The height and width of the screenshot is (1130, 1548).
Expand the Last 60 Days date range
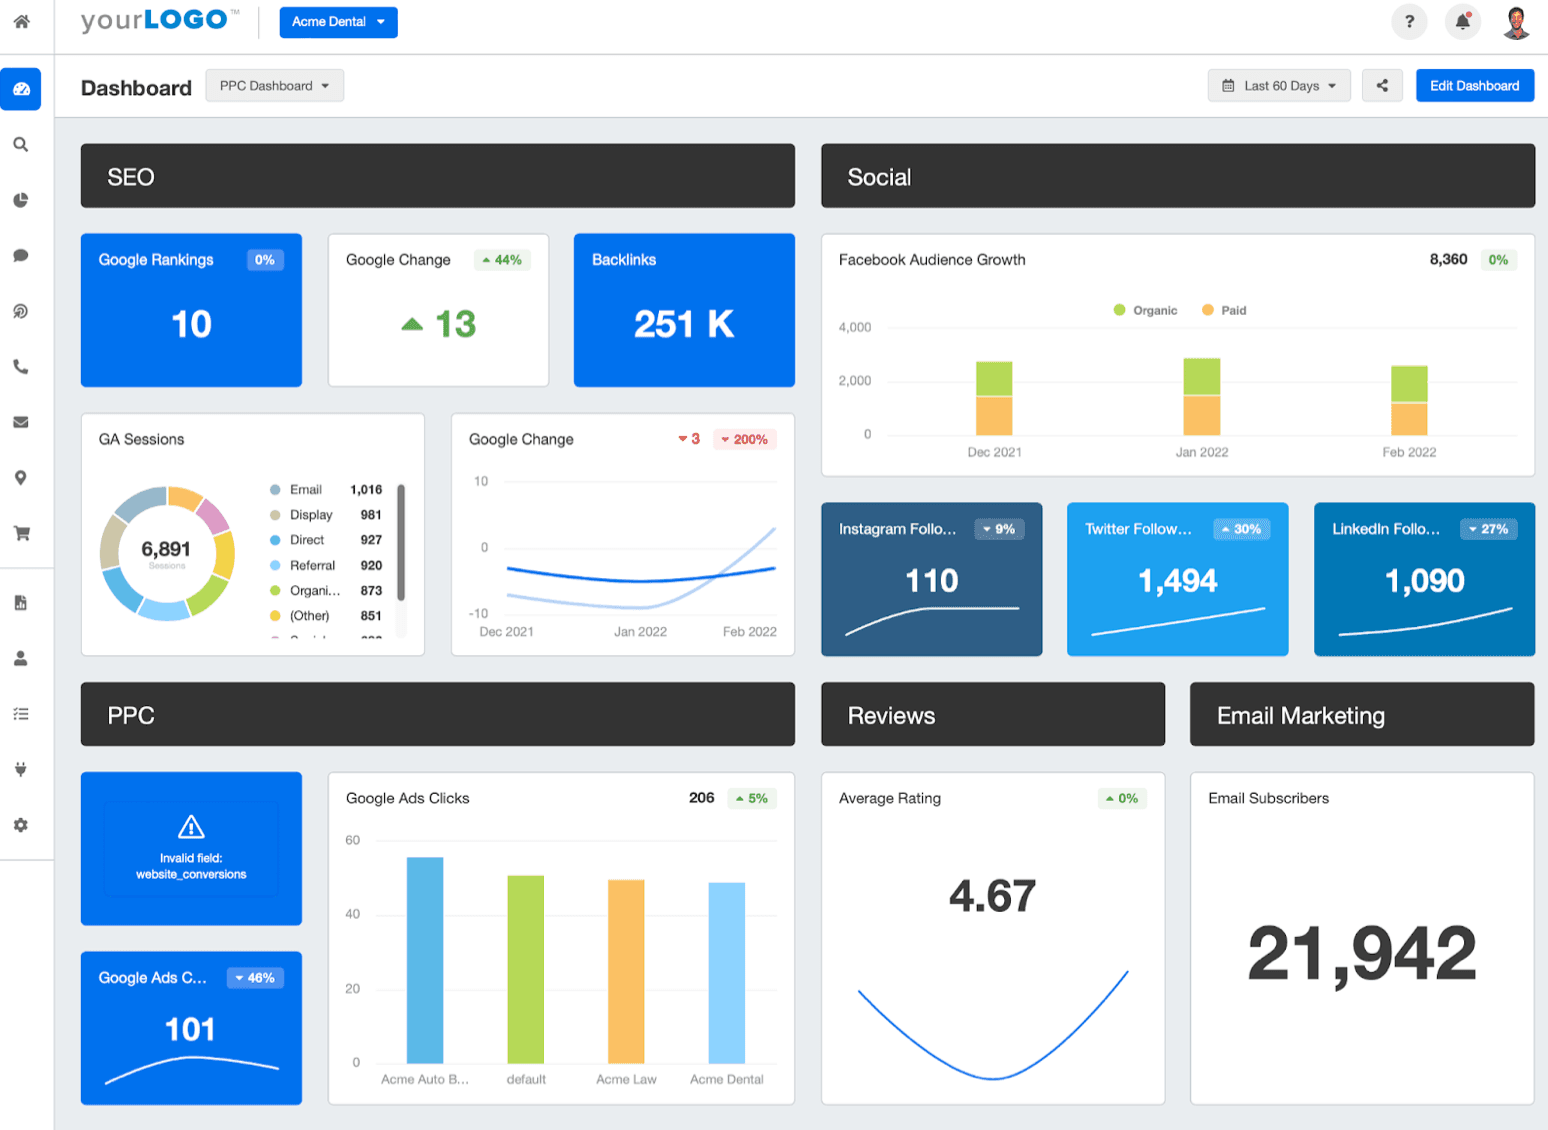pos(1279,86)
